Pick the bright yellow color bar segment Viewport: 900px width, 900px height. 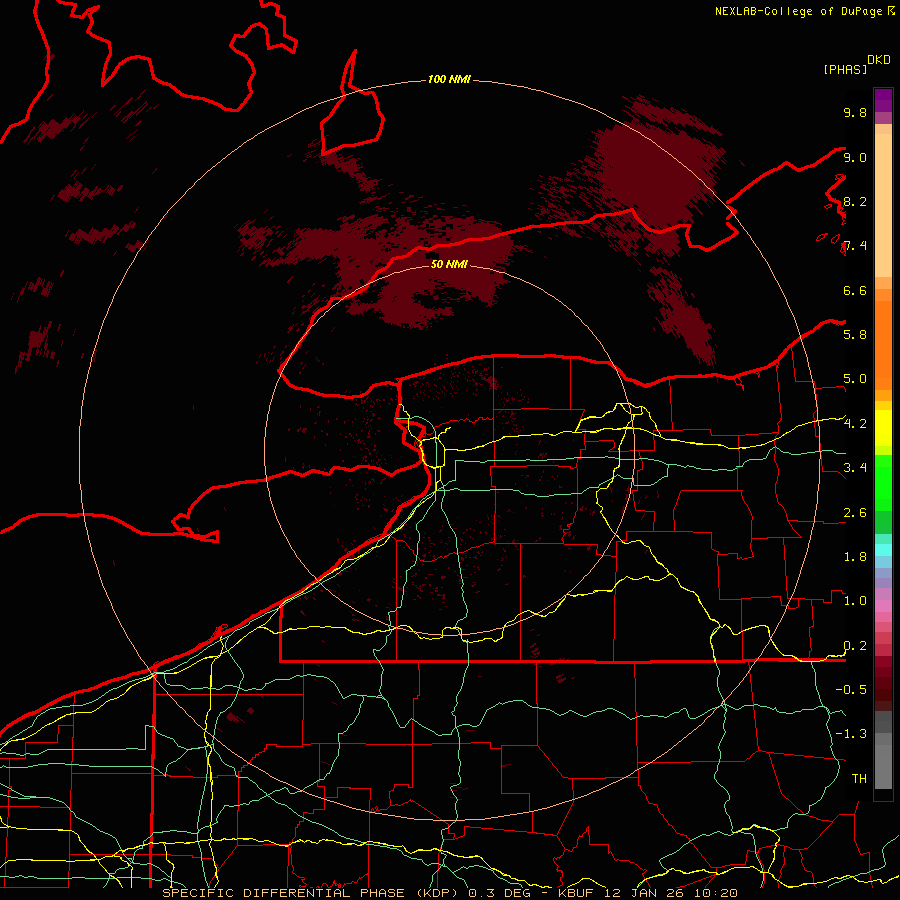[x=883, y=428]
